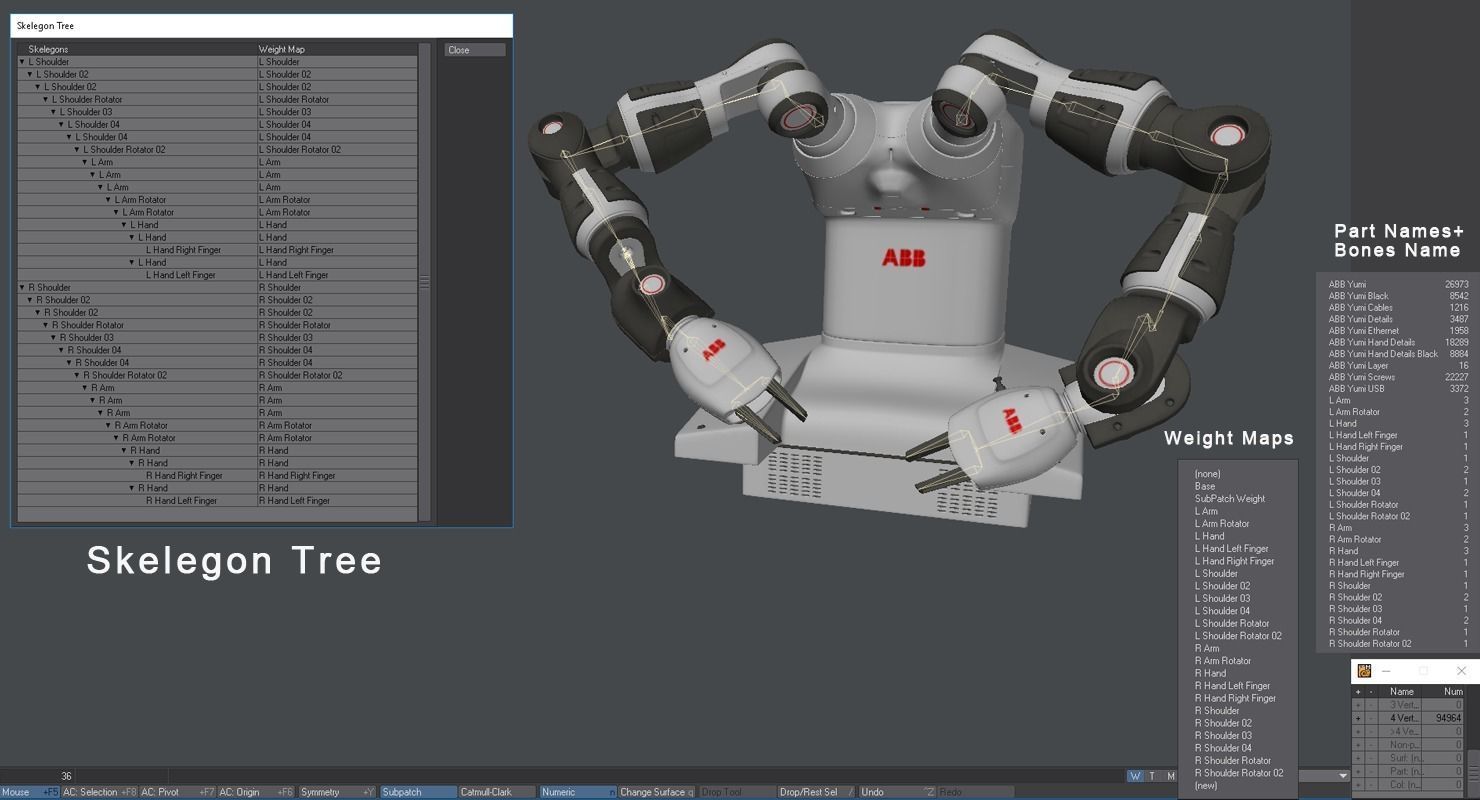Image resolution: width=1480 pixels, height=800 pixels.
Task: Click the Undo button
Action: click(x=897, y=792)
